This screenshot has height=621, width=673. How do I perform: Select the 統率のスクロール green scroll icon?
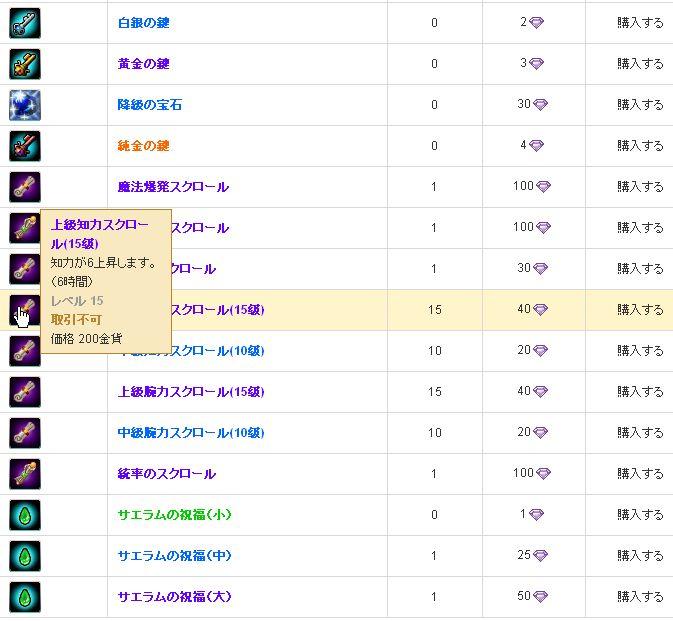(25, 474)
